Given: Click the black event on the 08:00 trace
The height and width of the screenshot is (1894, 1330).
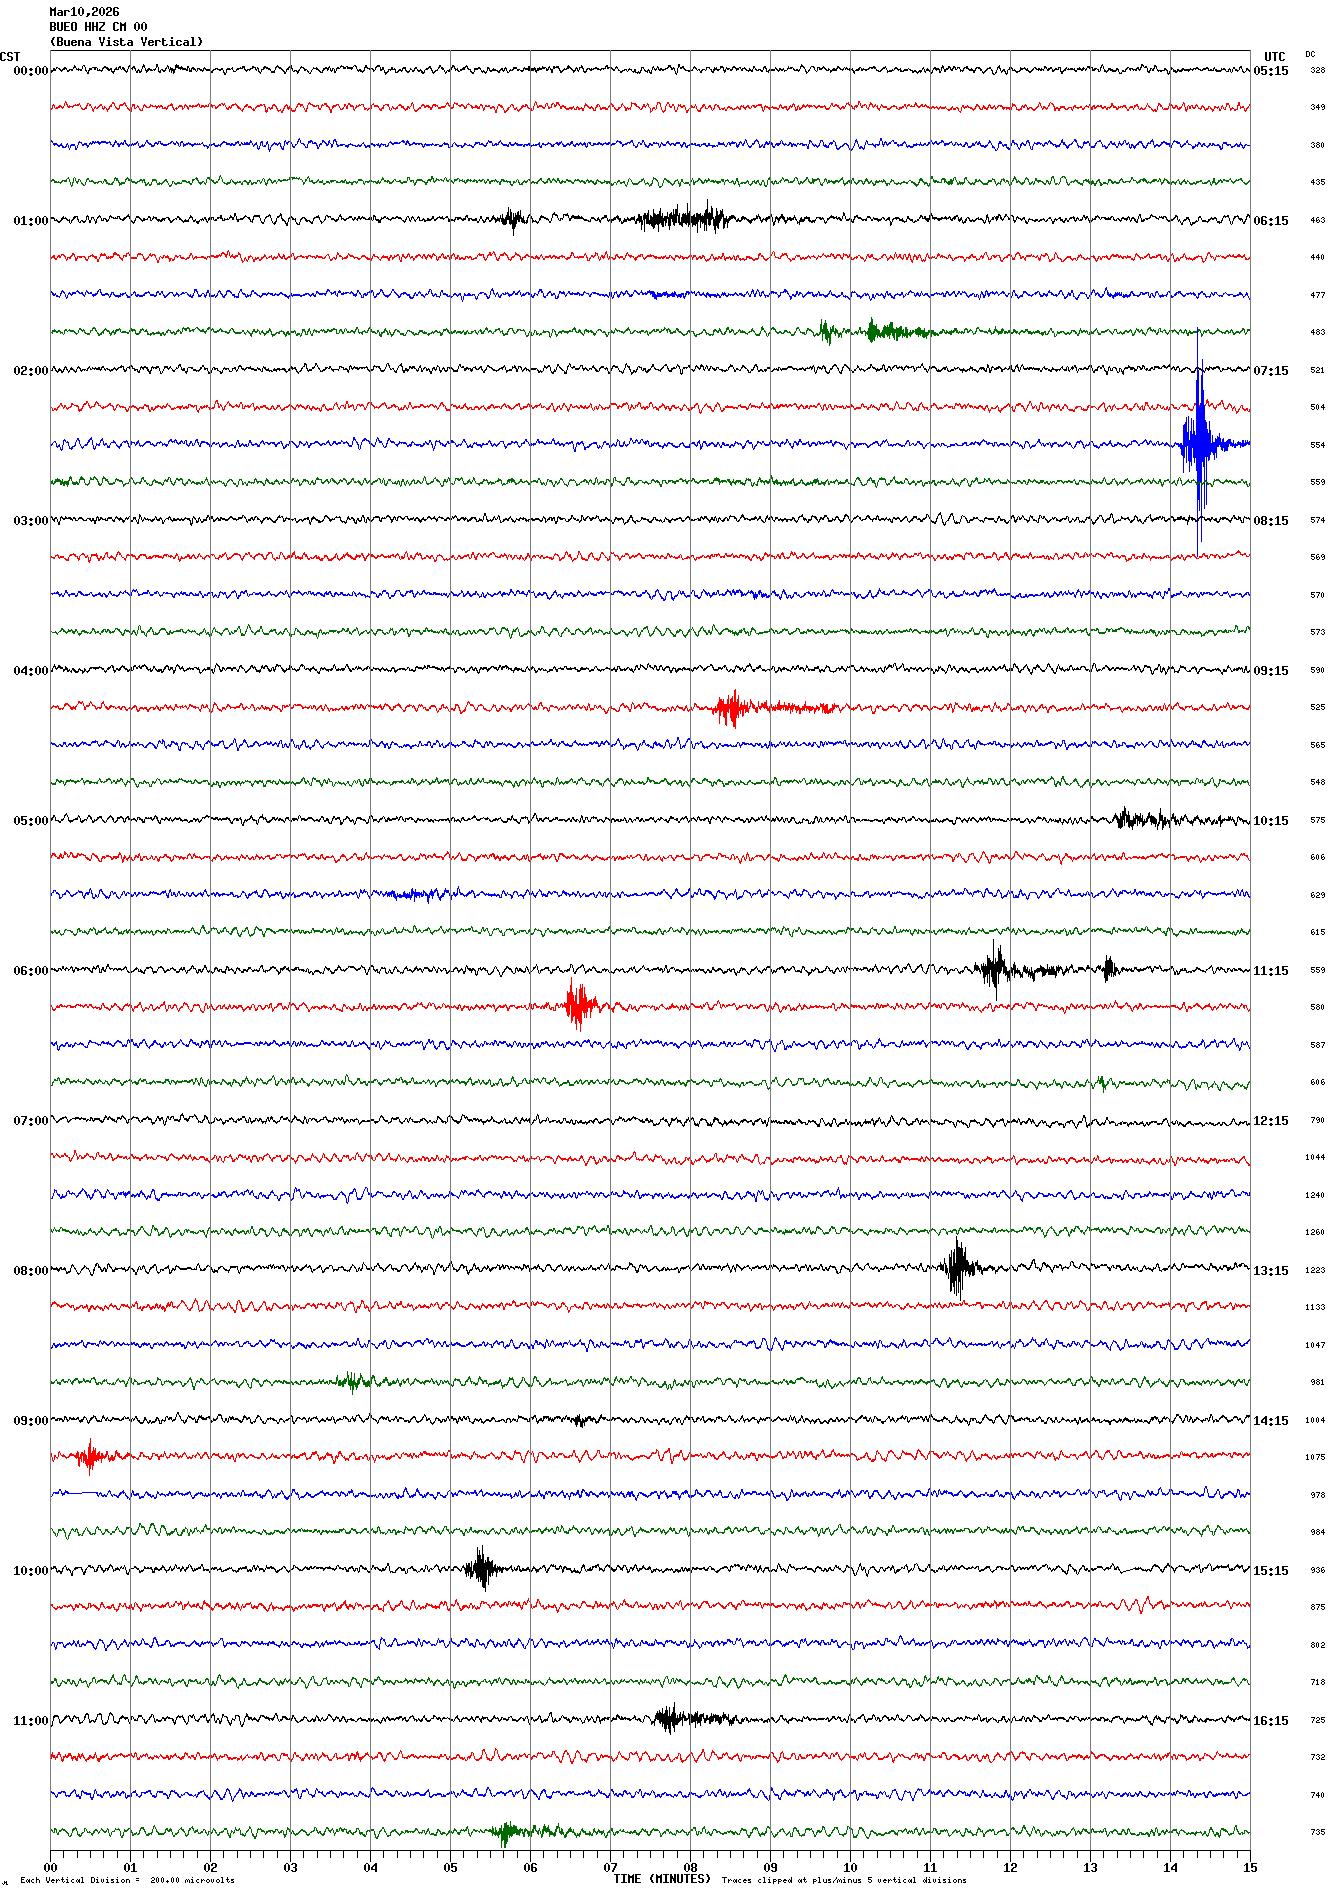Looking at the screenshot, I should [958, 1268].
